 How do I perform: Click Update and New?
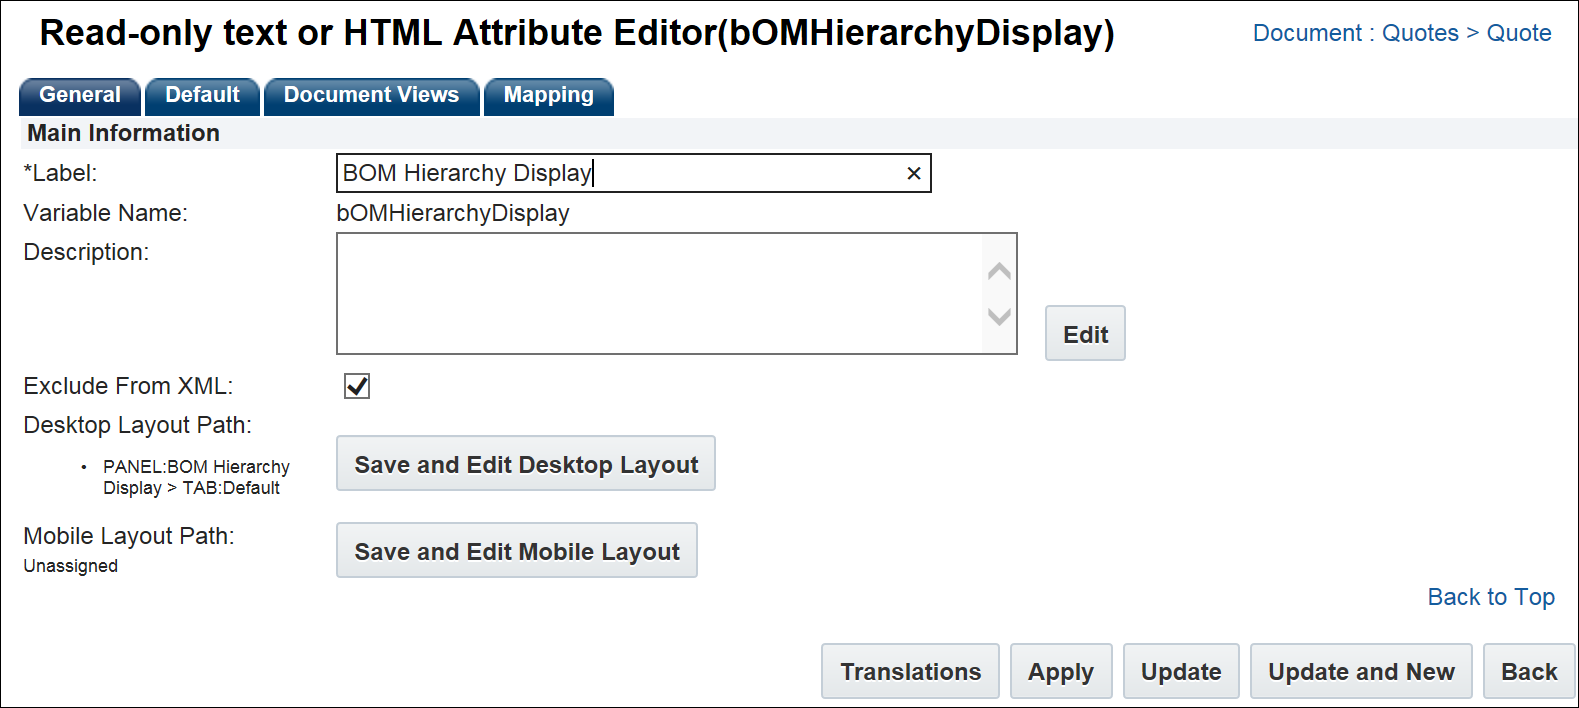pos(1361,671)
